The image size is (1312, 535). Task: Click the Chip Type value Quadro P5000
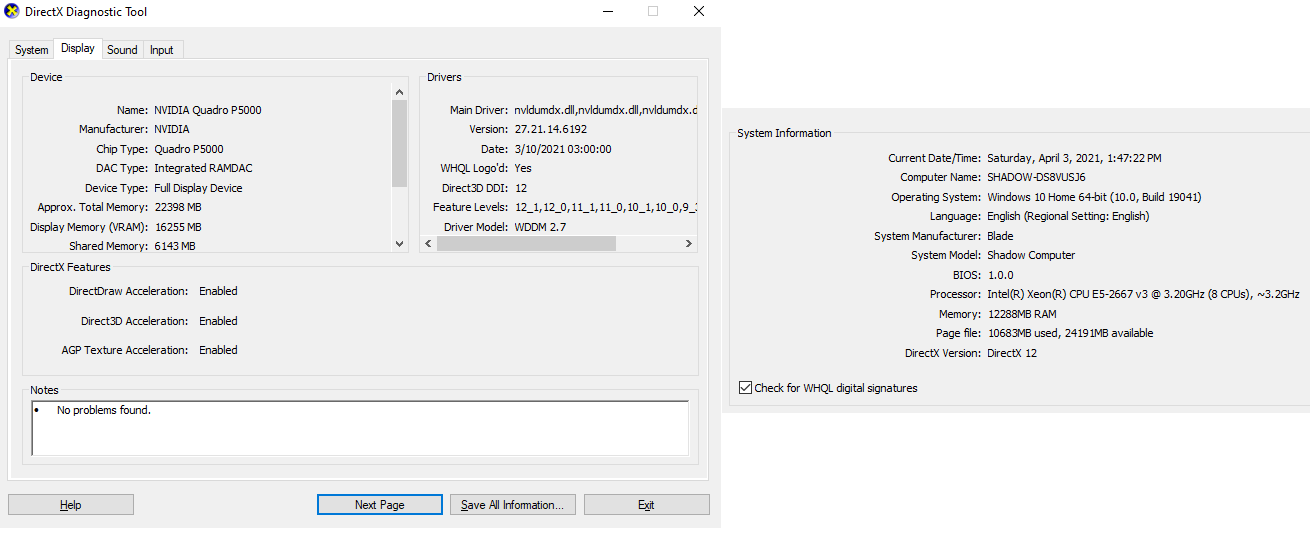pos(189,149)
